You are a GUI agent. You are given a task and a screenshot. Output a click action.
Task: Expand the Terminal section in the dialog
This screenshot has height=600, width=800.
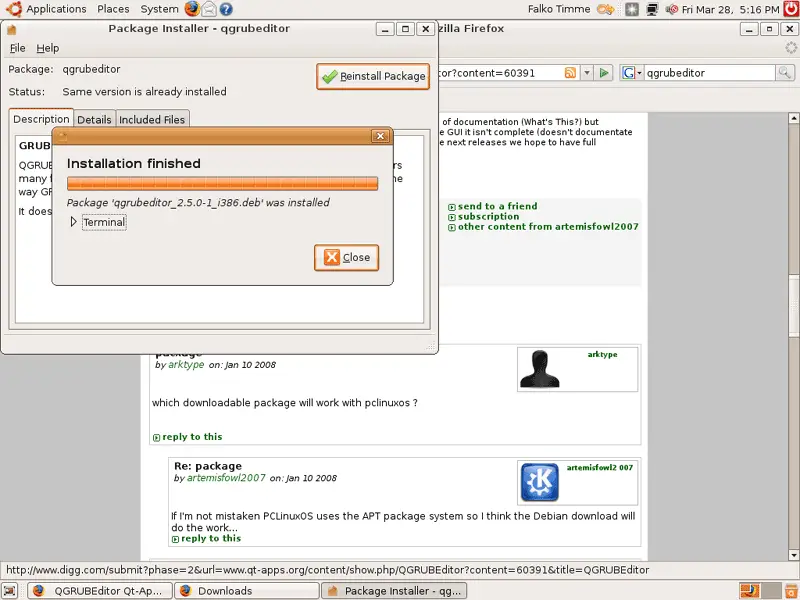(x=73, y=222)
